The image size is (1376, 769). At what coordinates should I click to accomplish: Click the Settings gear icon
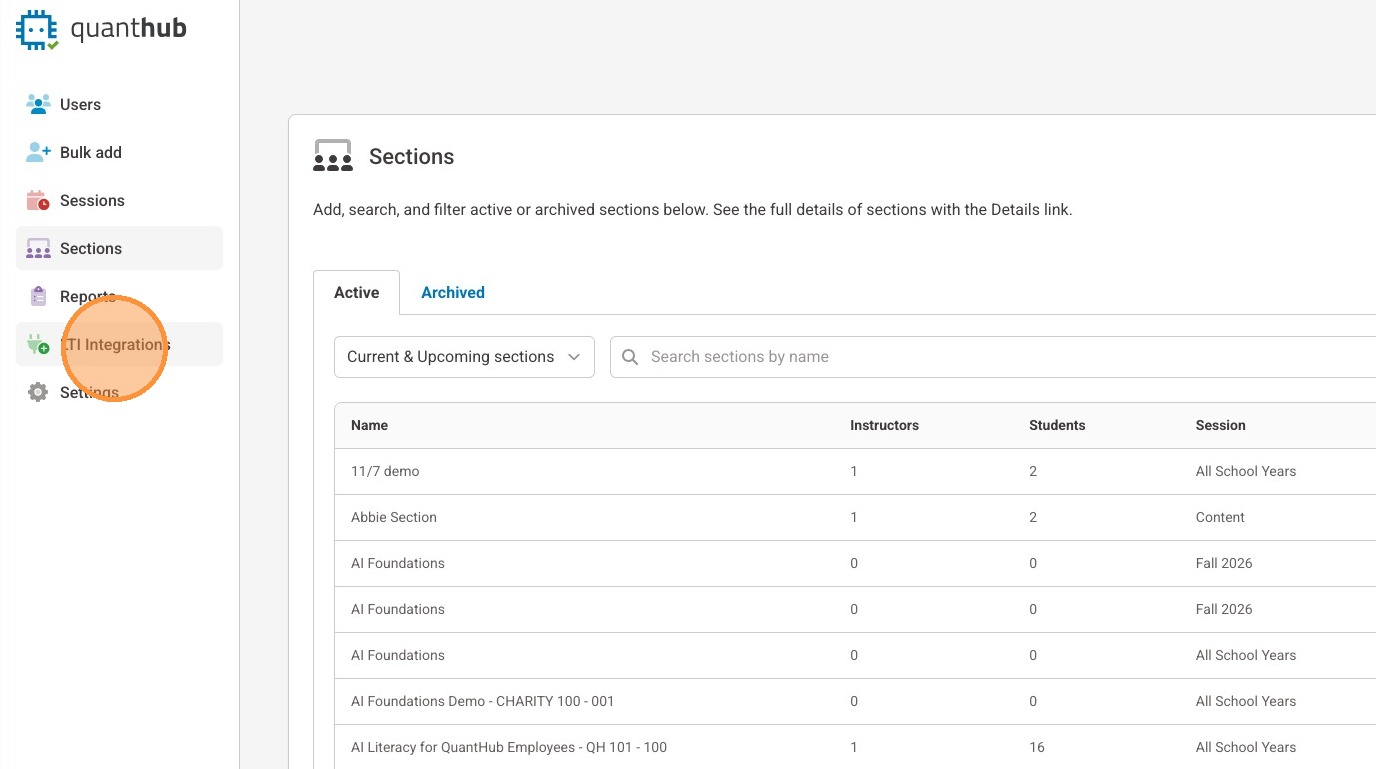[x=38, y=392]
